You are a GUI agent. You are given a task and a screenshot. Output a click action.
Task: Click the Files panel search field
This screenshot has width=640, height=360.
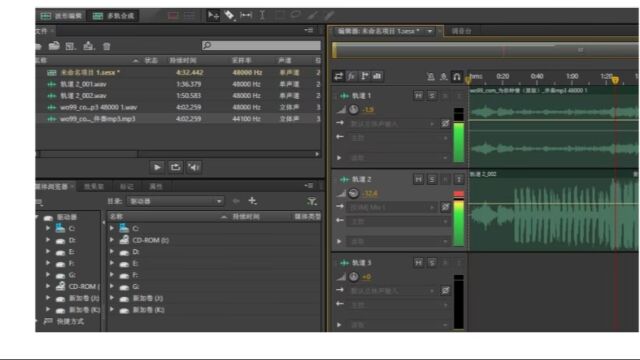[261, 45]
